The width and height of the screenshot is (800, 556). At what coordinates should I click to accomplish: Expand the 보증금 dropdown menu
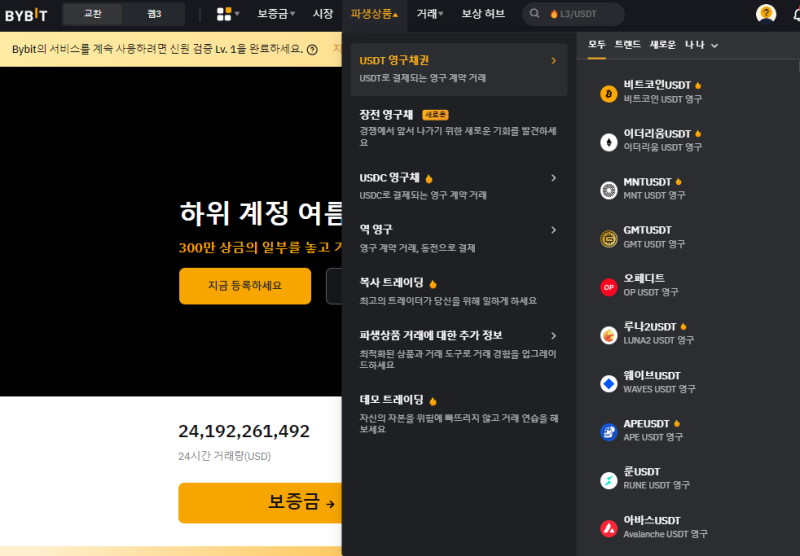[x=276, y=14]
